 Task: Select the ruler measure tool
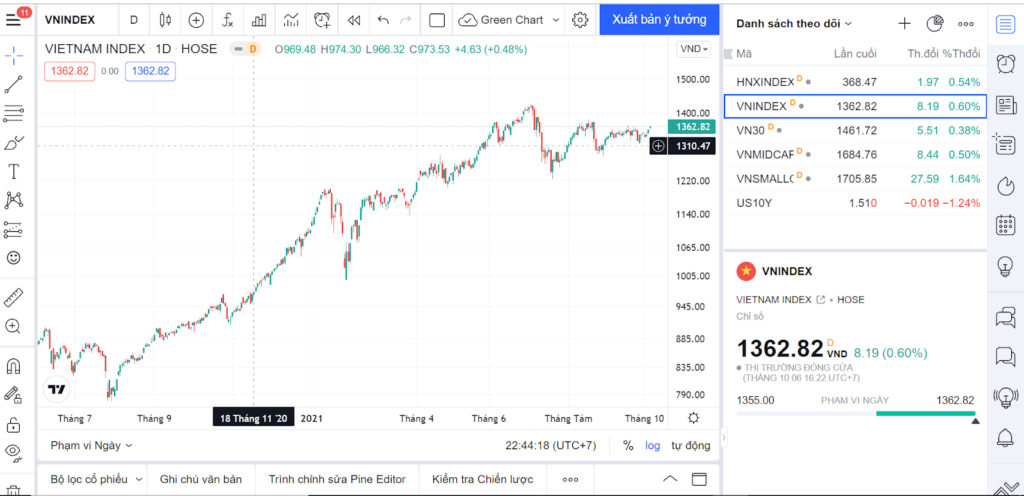(x=14, y=298)
